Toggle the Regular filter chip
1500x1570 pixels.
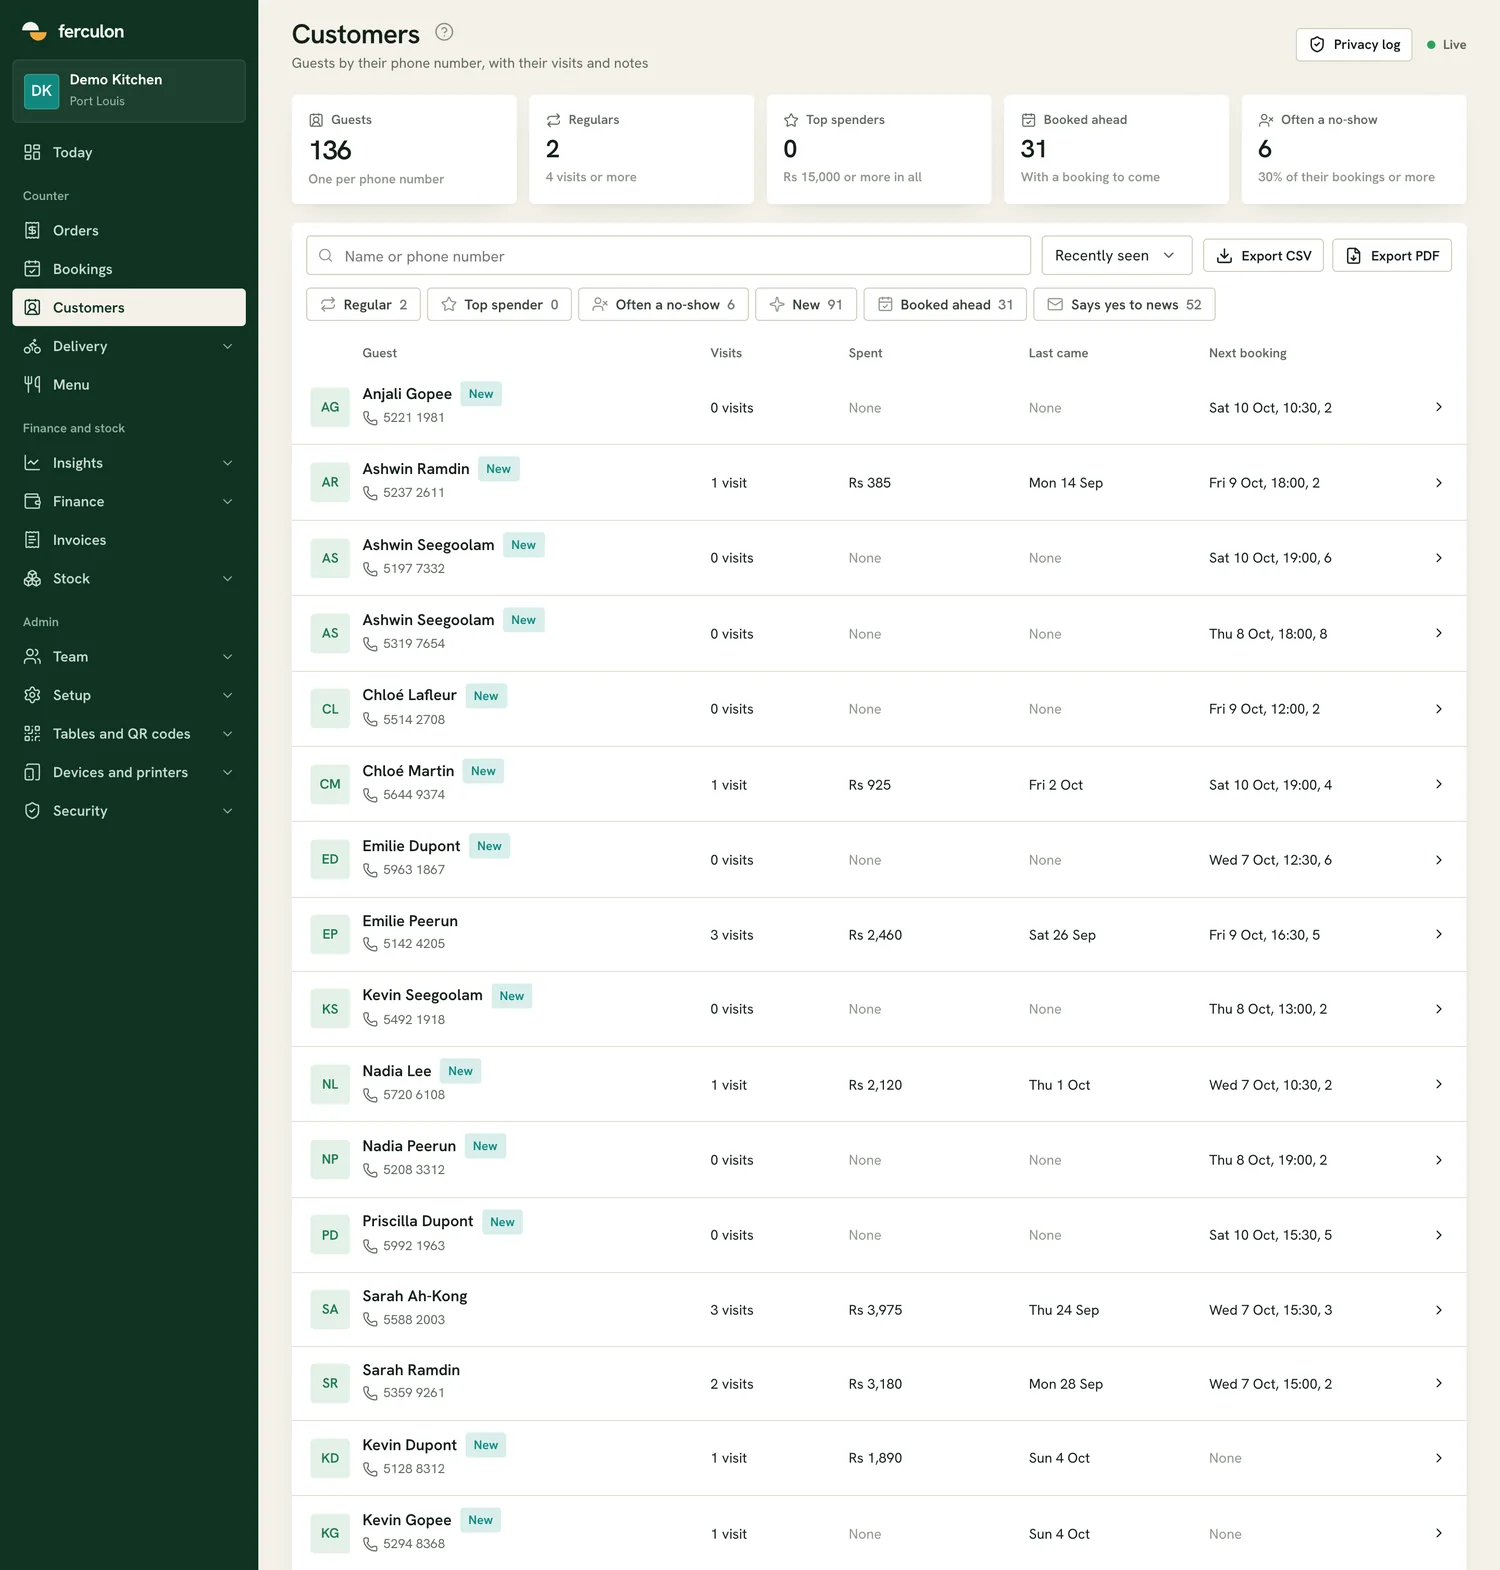coord(363,304)
